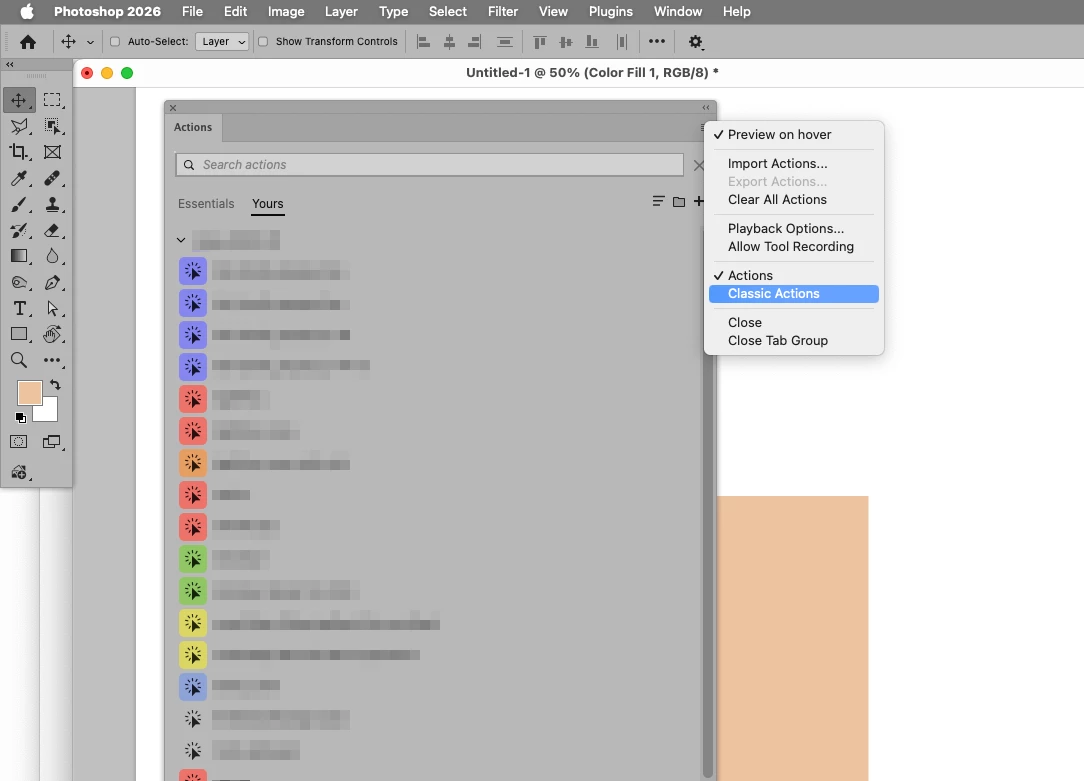1084x781 pixels.
Task: Select the Object Selection tool
Action: (53, 126)
